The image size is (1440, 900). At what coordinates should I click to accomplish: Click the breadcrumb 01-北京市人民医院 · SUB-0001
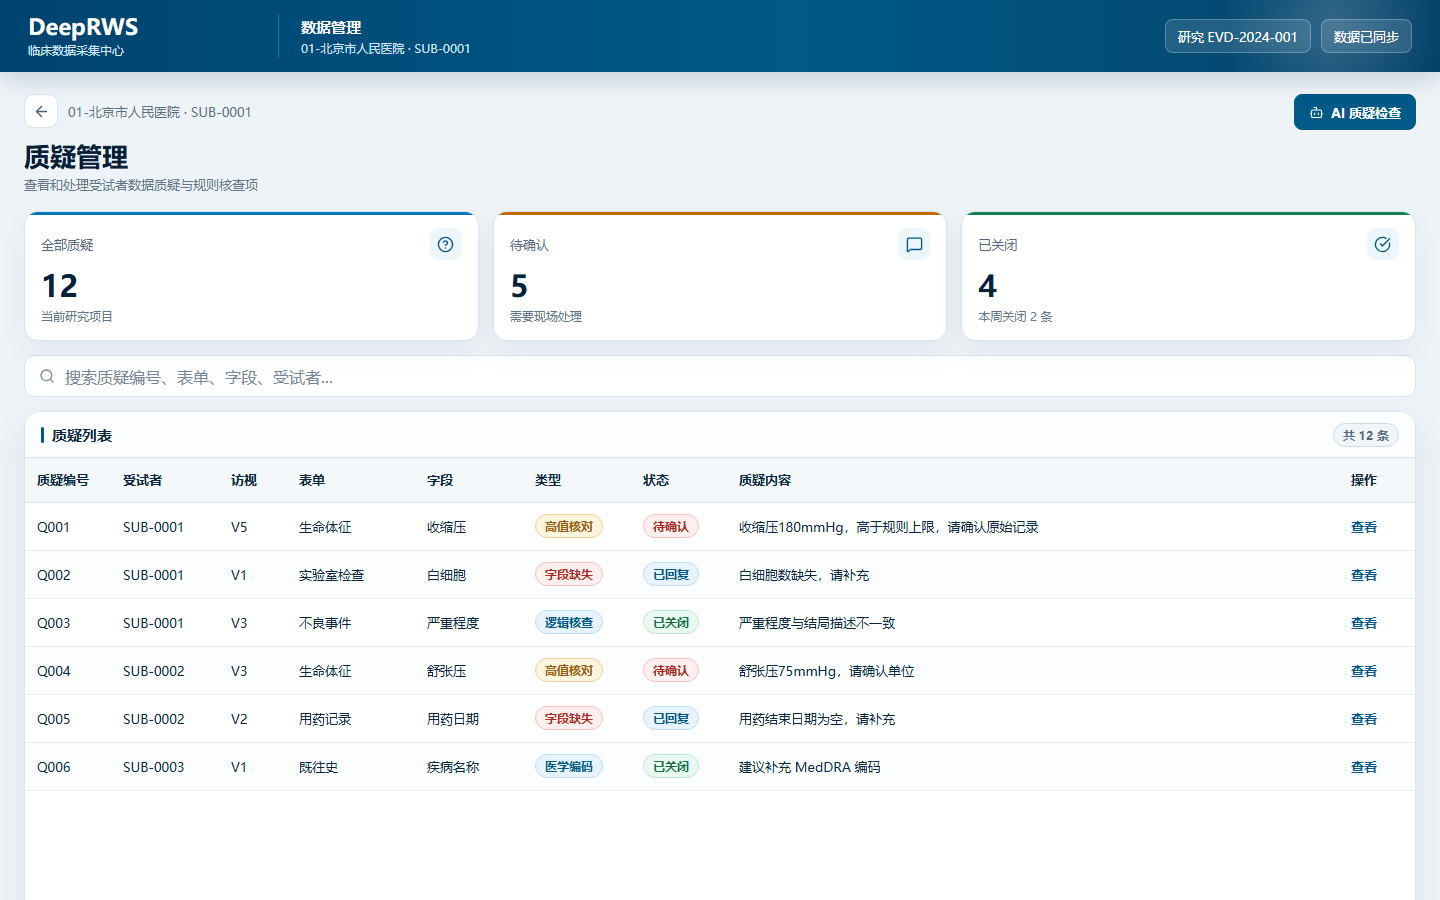pos(160,112)
